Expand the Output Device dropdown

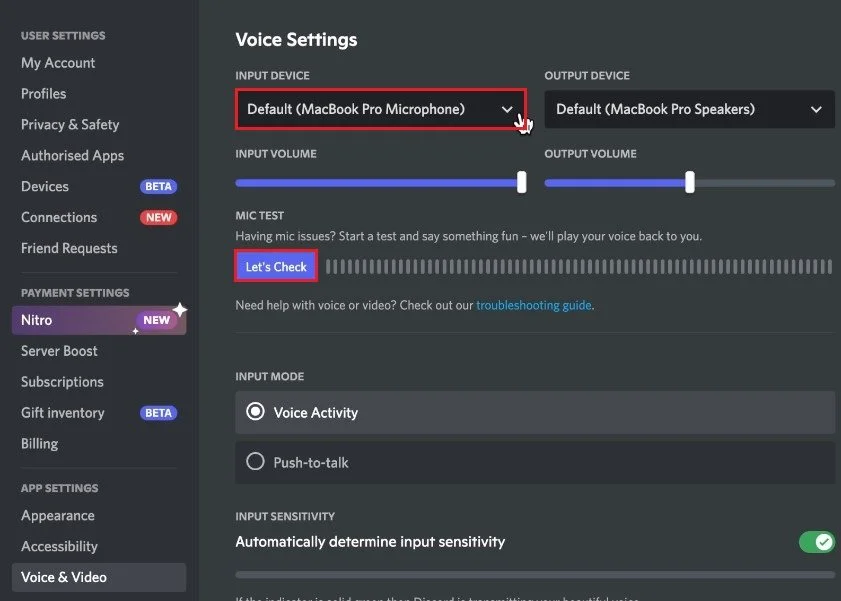pos(689,109)
